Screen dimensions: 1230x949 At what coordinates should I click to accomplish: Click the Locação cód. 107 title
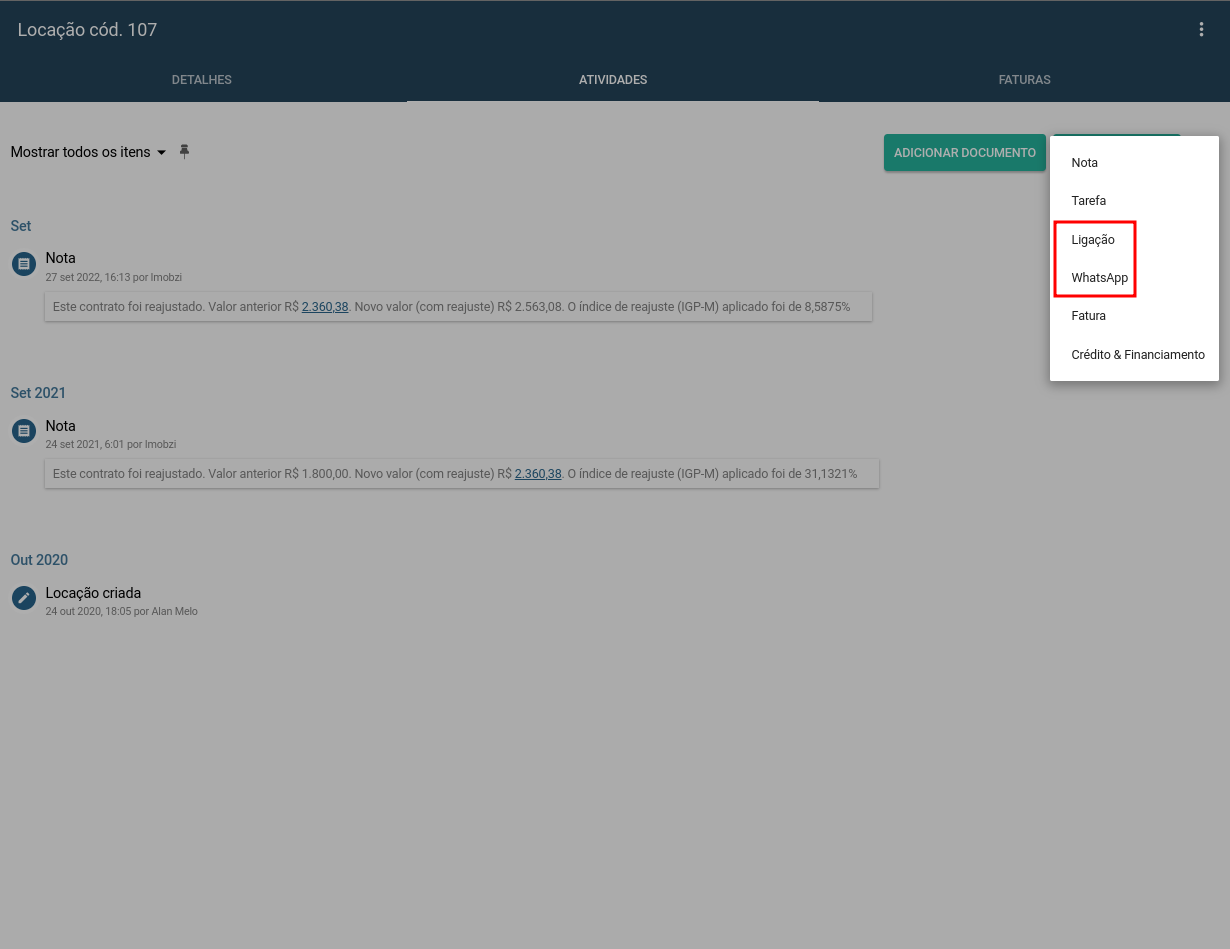87,30
